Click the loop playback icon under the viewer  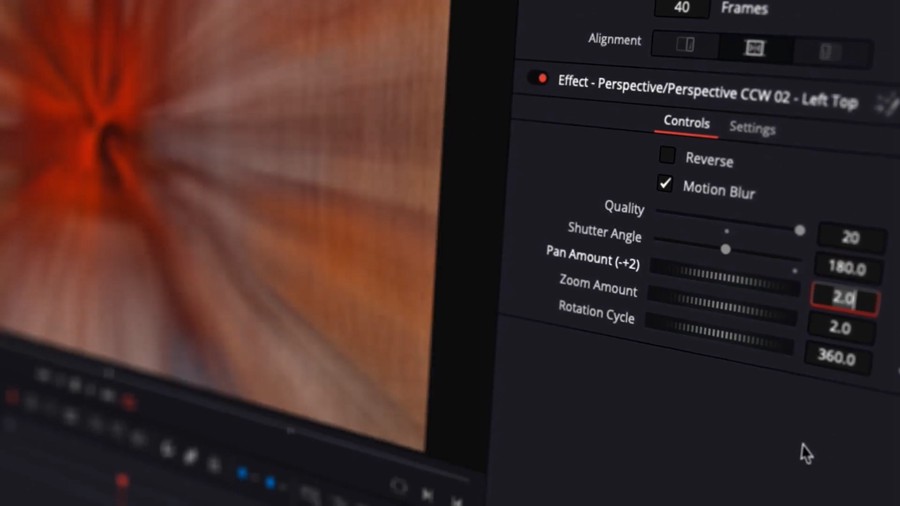click(399, 486)
